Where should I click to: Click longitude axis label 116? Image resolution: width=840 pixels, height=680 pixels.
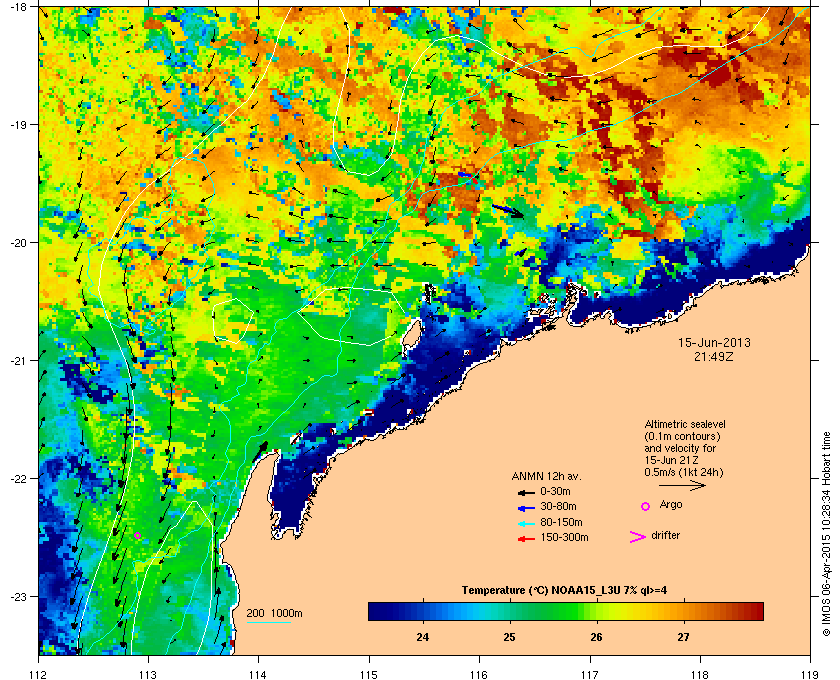(x=479, y=675)
